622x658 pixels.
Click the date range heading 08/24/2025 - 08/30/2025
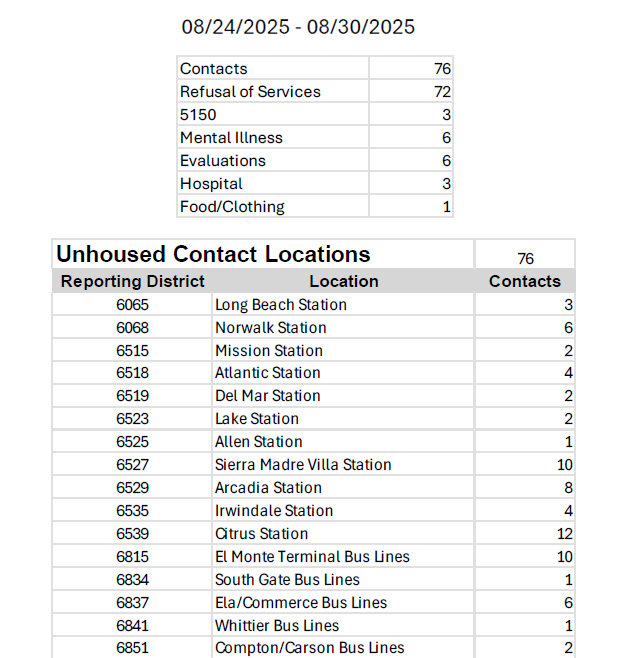point(298,27)
